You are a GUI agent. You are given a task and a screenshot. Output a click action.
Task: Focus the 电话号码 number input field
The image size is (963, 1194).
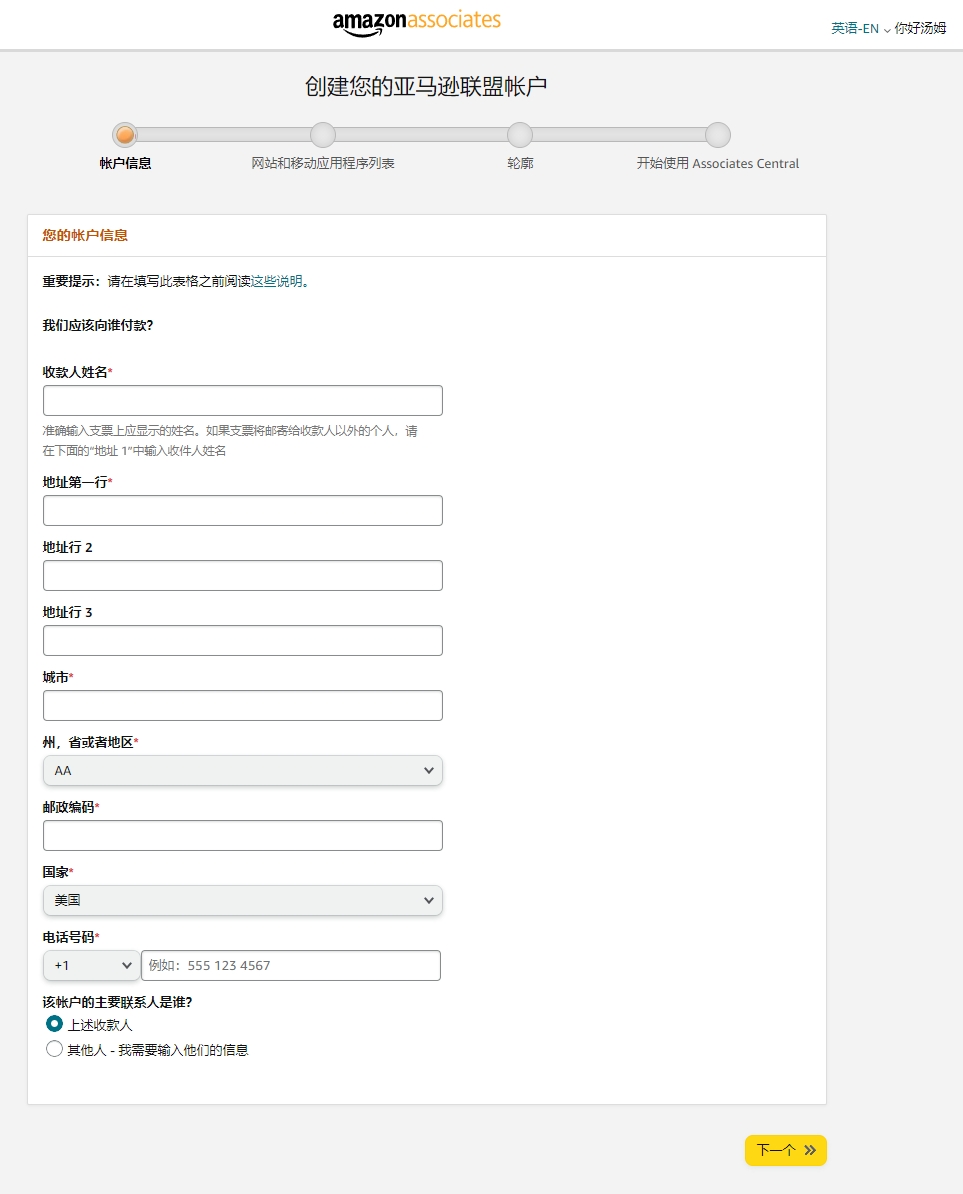pyautogui.click(x=291, y=966)
